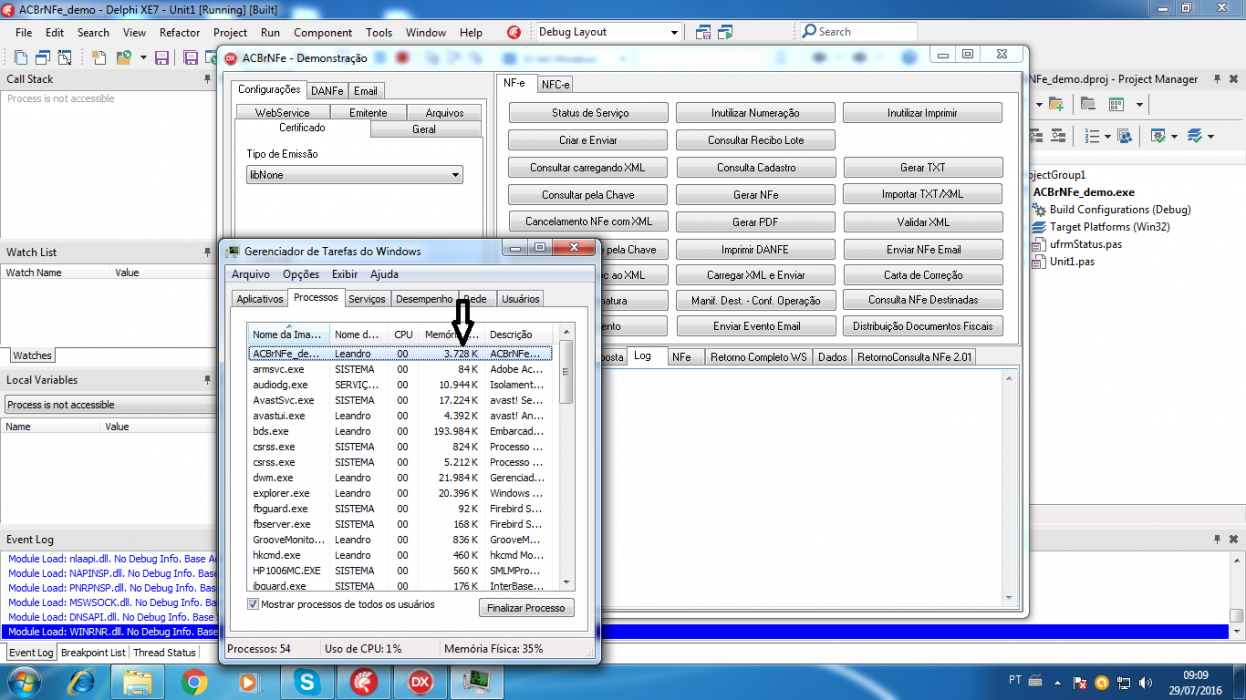Click the Remove Project folder icon
This screenshot has width=1246, height=700.
pos(1088,103)
